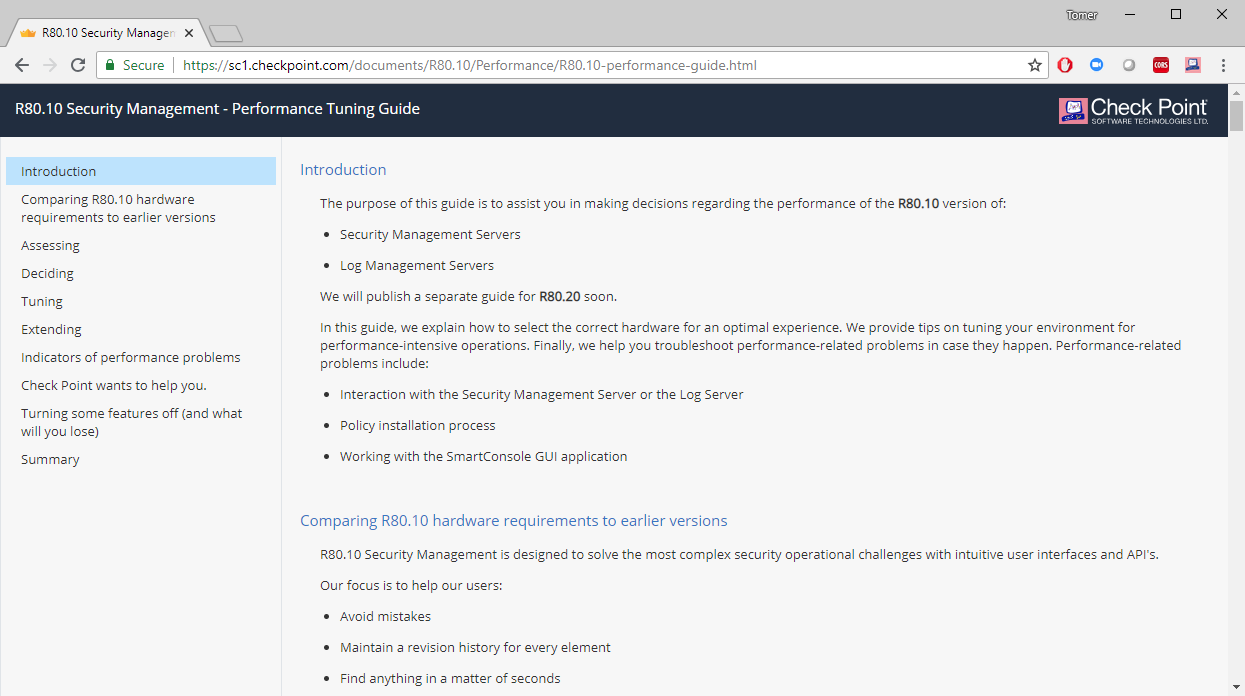This screenshot has width=1245, height=696.
Task: Open the red Opera-style extension icon
Action: [1066, 65]
